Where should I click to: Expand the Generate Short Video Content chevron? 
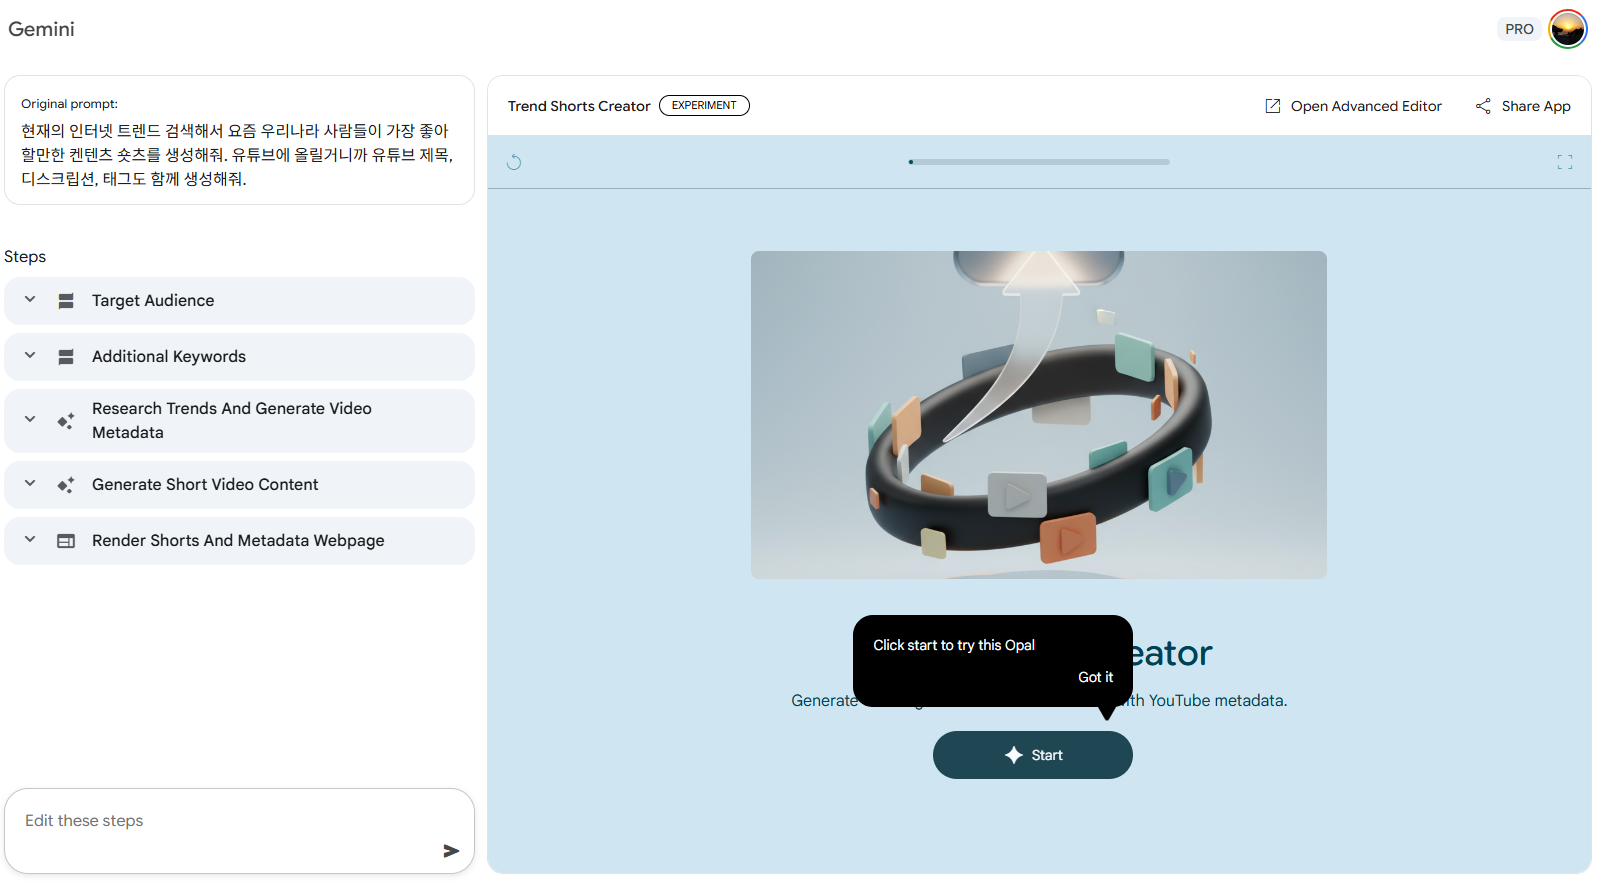pos(30,483)
